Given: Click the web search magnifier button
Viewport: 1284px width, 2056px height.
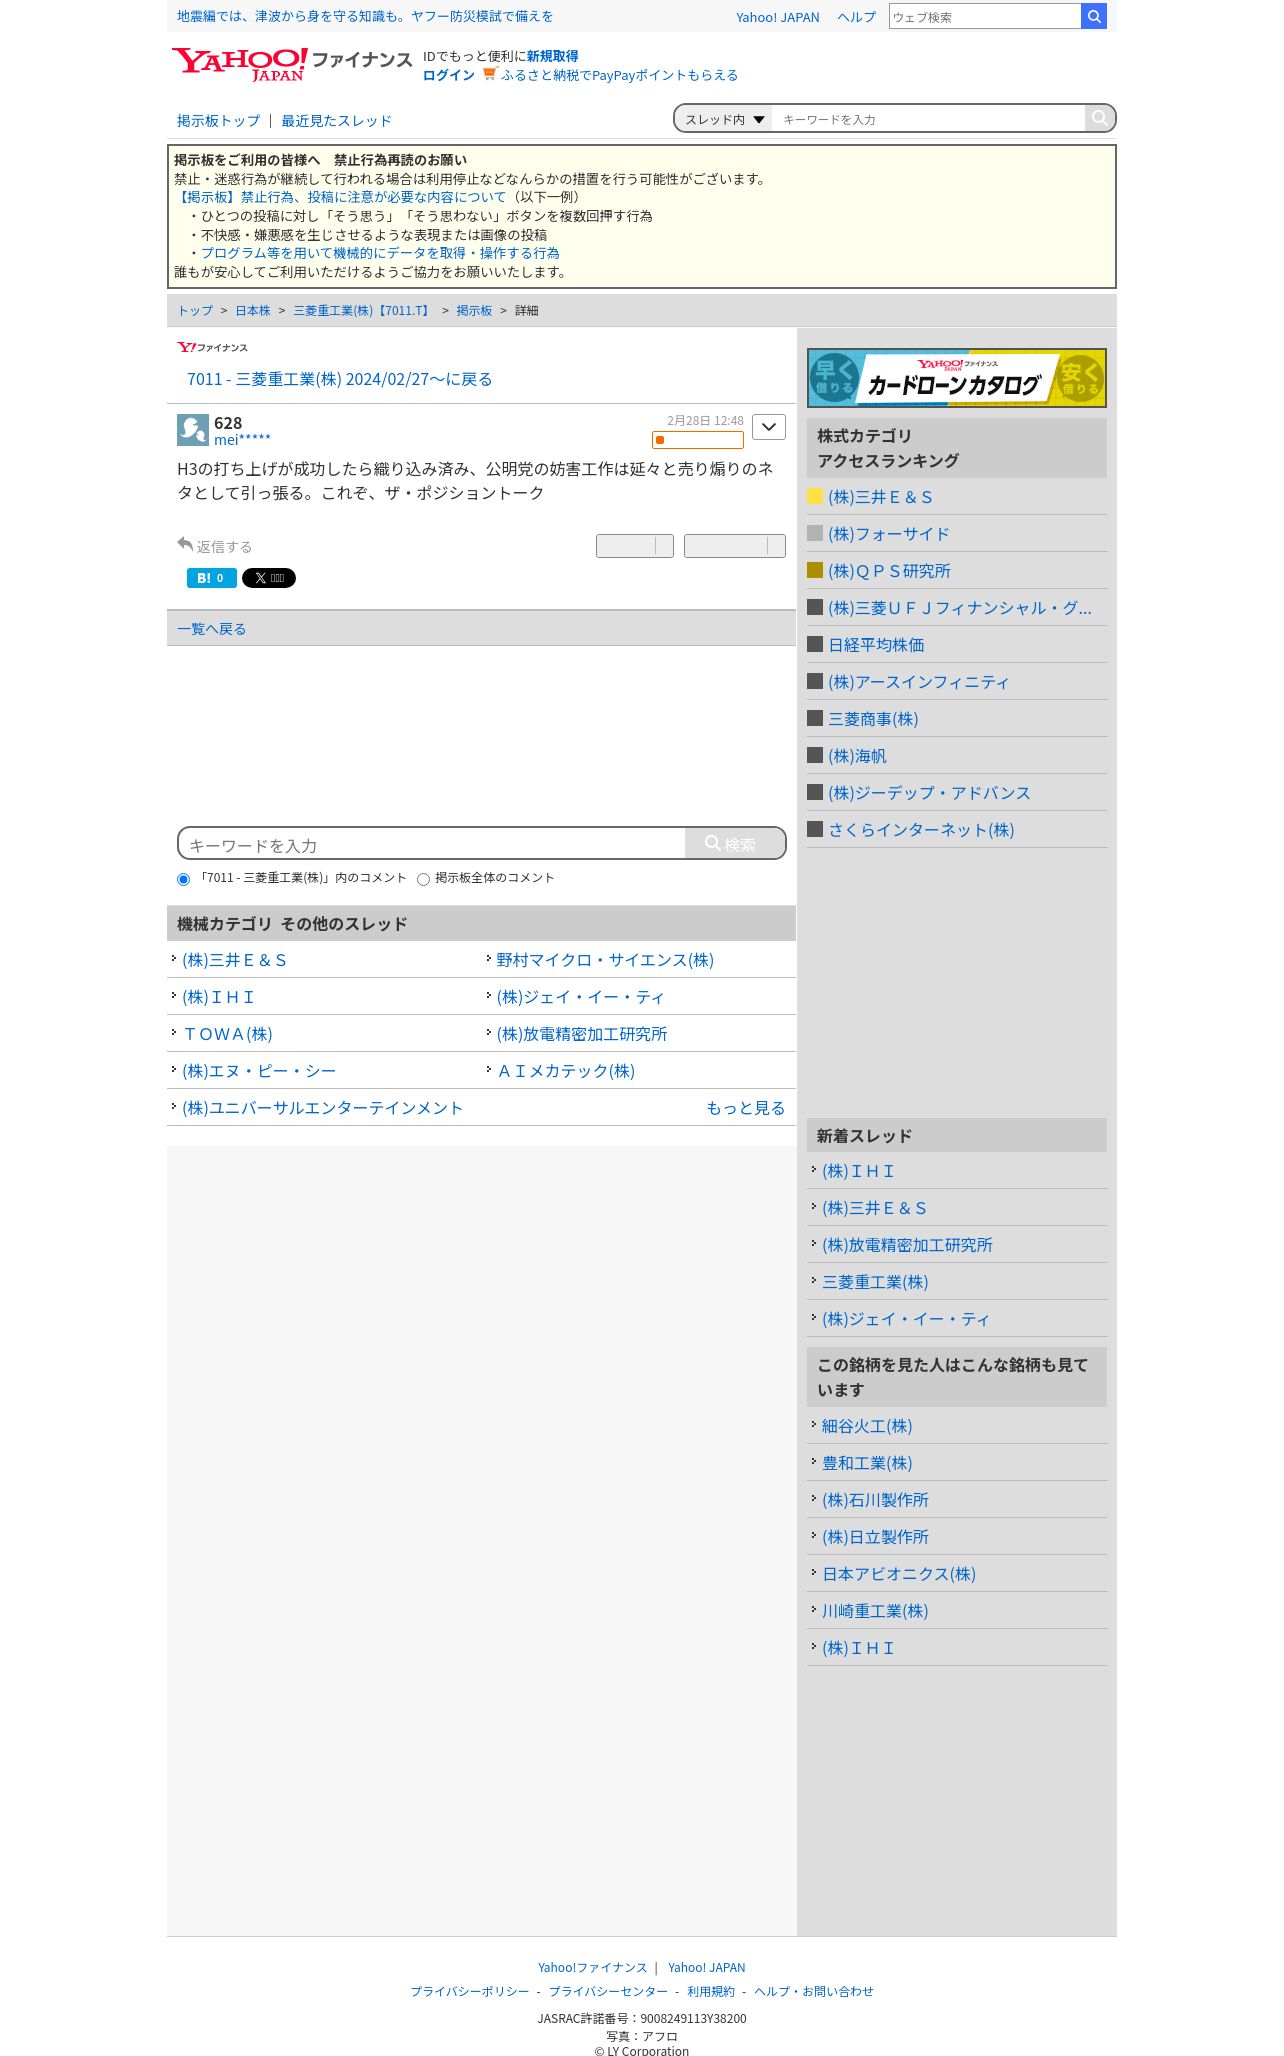Looking at the screenshot, I should click(x=1094, y=16).
